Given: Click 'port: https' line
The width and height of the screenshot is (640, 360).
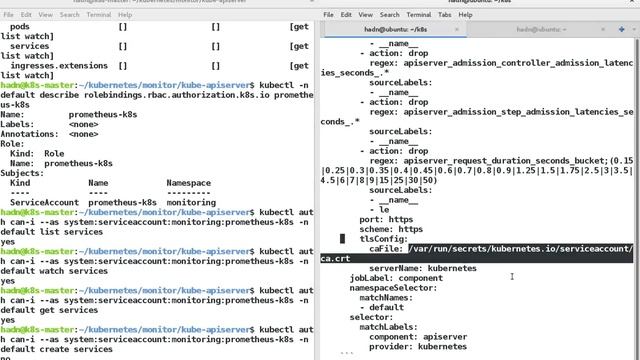Looking at the screenshot, I should pos(386,219).
